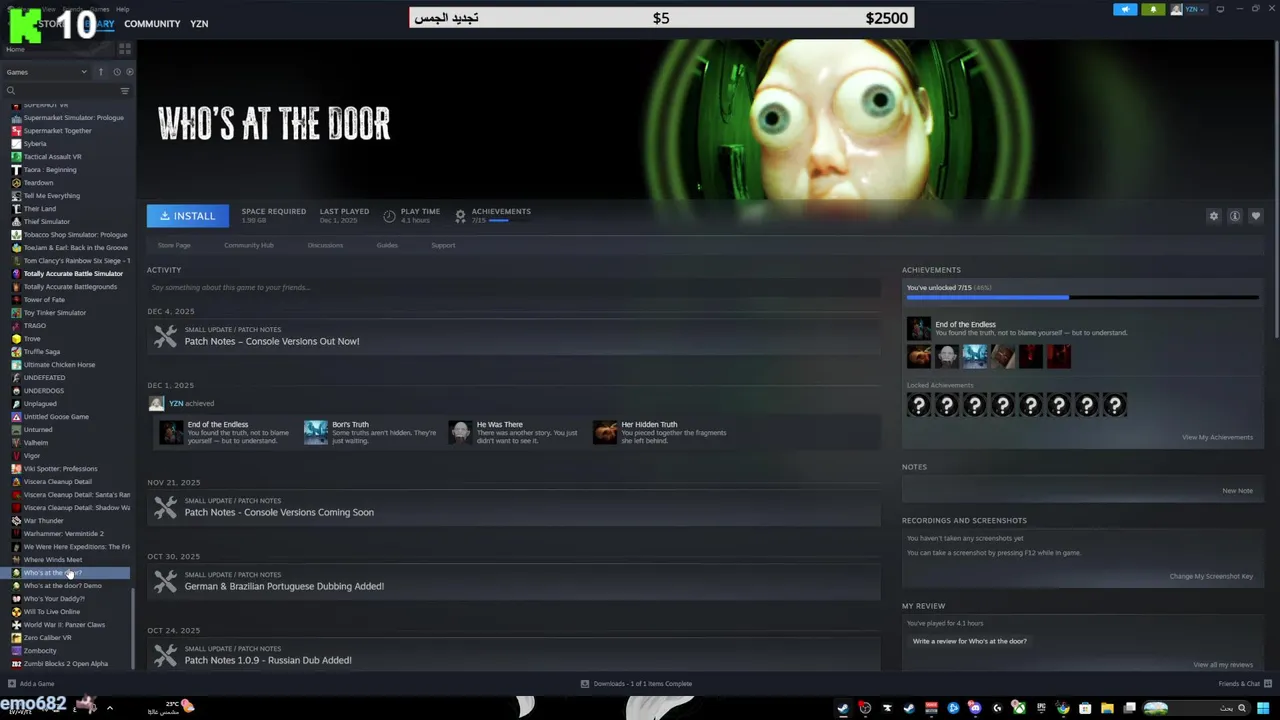1280x720 pixels.
Task: Show game info circle icon
Action: click(1235, 216)
